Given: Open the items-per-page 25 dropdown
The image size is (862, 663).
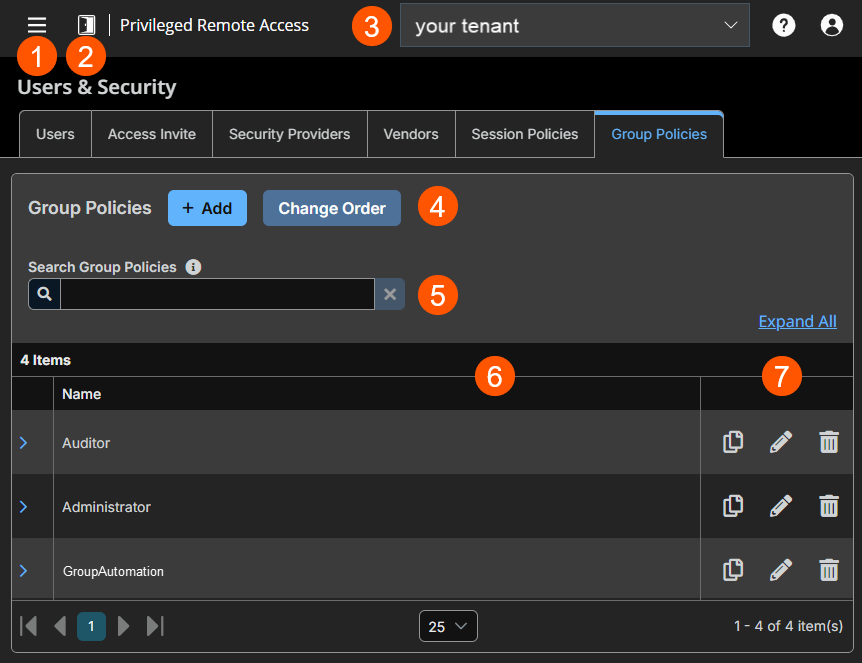Looking at the screenshot, I should (x=448, y=626).
